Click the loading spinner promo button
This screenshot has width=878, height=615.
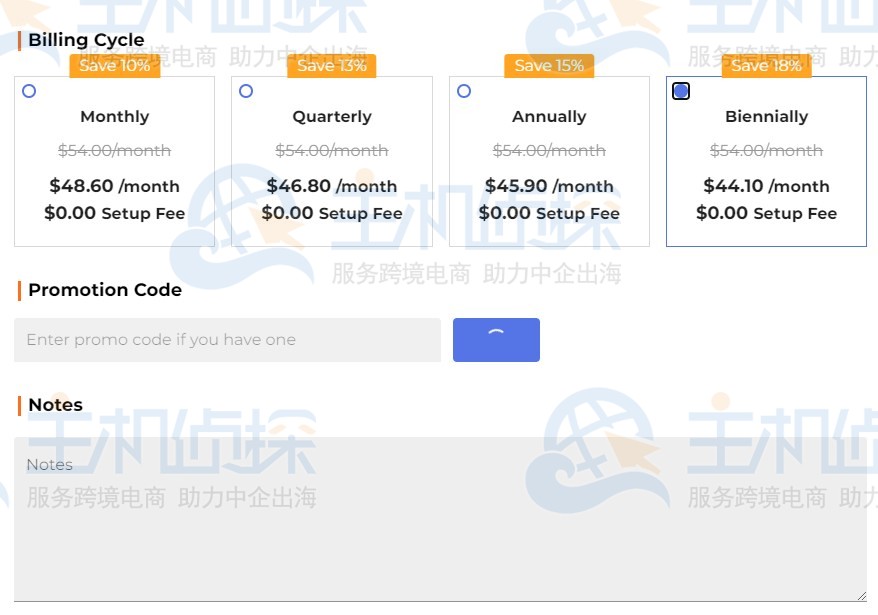pyautogui.click(x=496, y=340)
